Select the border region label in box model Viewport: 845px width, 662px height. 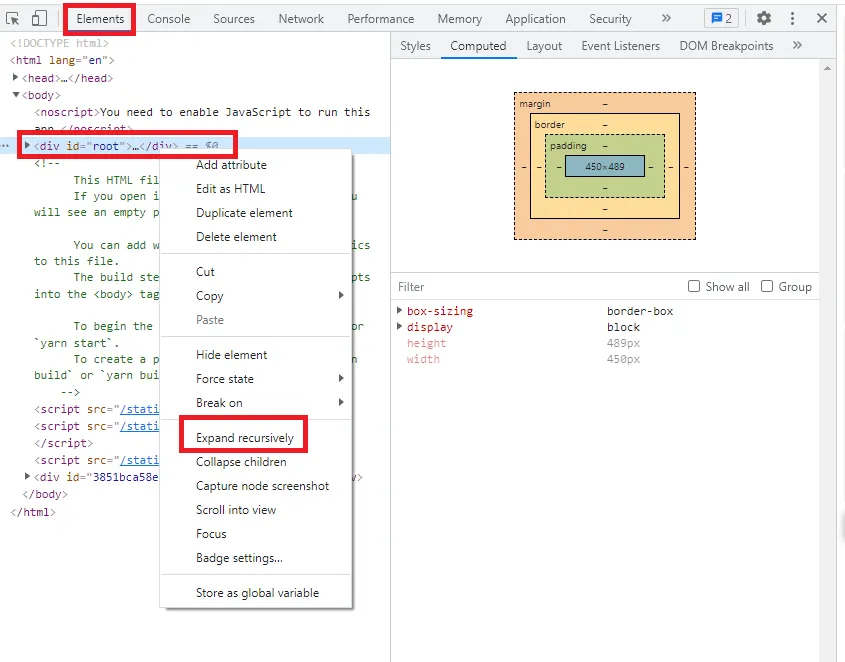click(550, 125)
